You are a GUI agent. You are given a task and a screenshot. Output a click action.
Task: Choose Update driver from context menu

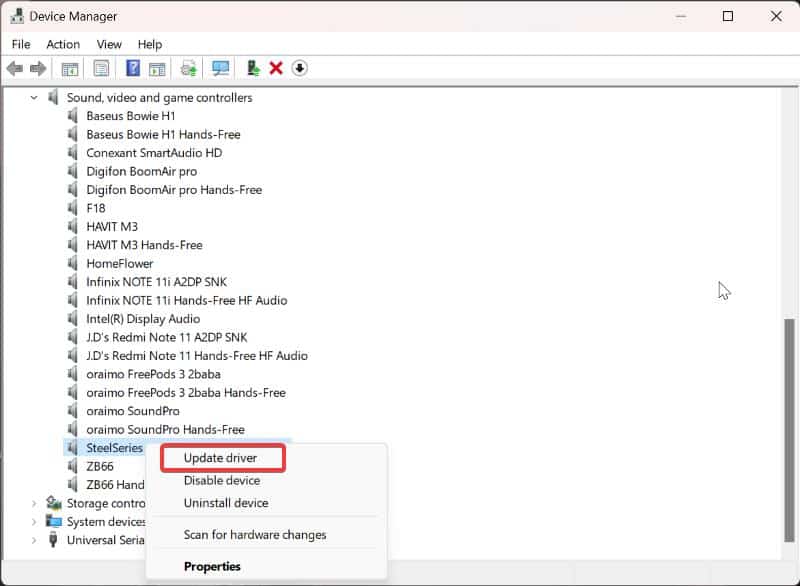[x=222, y=458]
